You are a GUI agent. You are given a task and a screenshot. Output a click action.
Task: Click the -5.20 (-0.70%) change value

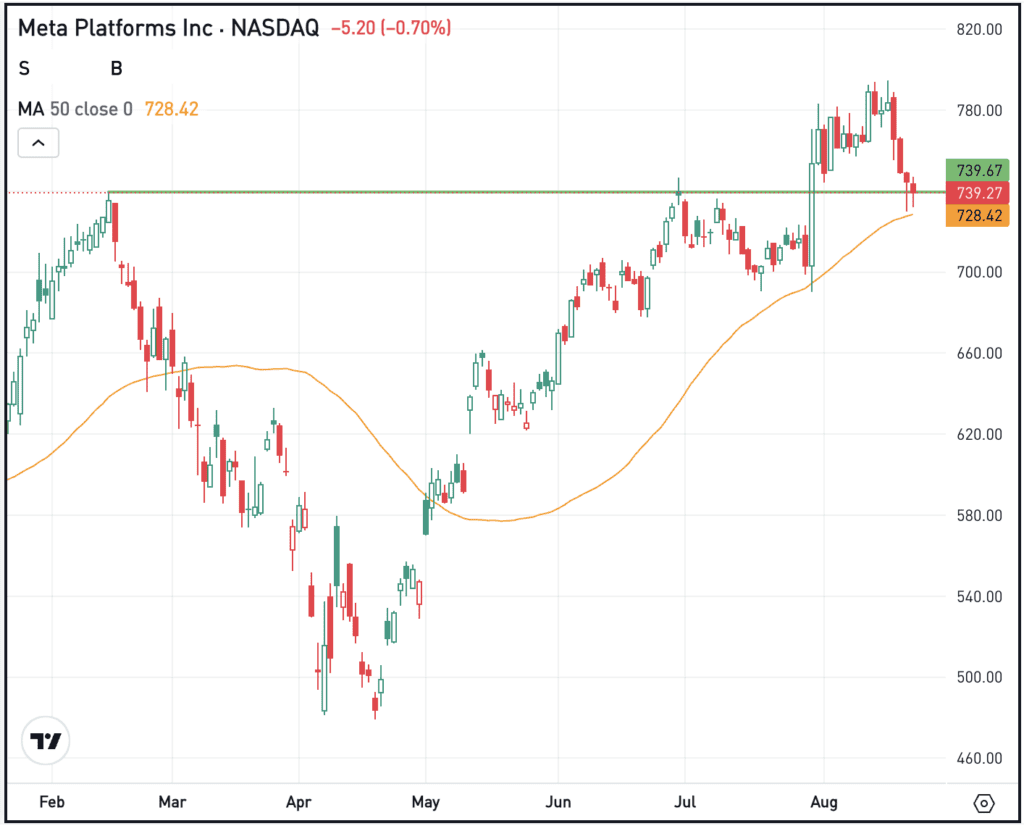[x=391, y=28]
